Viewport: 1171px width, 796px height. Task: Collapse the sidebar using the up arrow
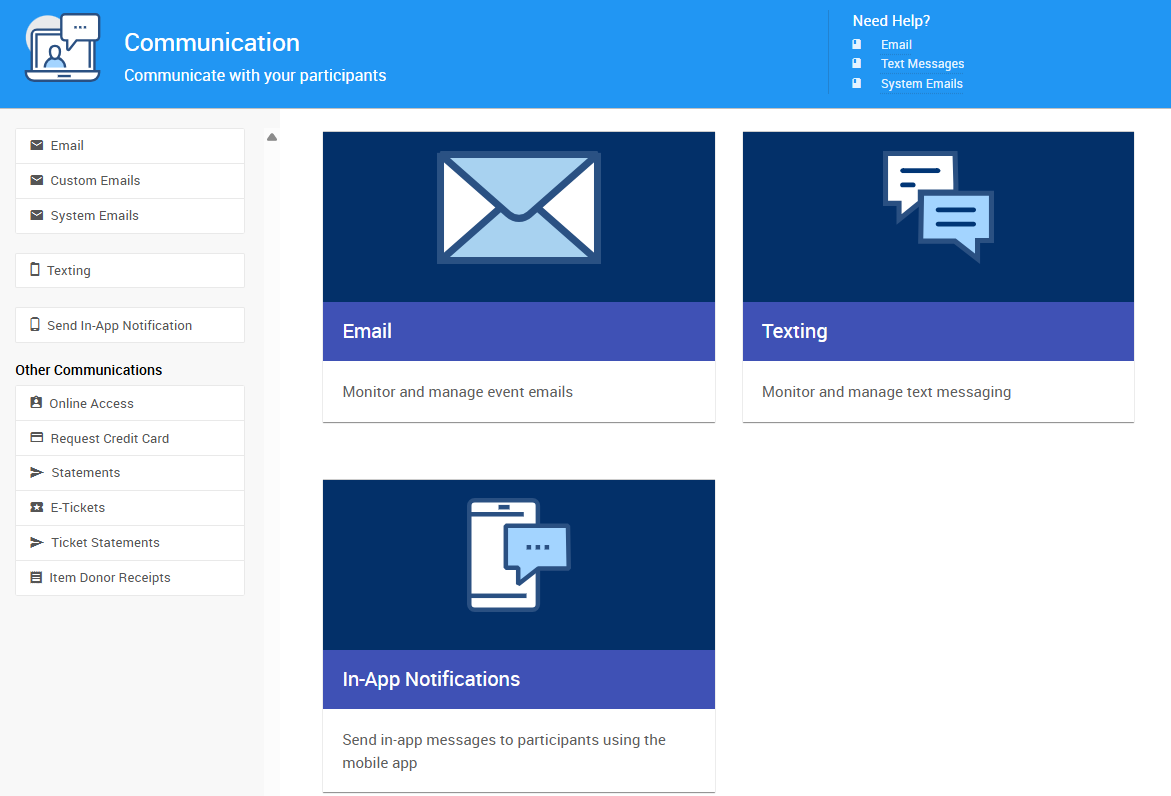[x=271, y=137]
